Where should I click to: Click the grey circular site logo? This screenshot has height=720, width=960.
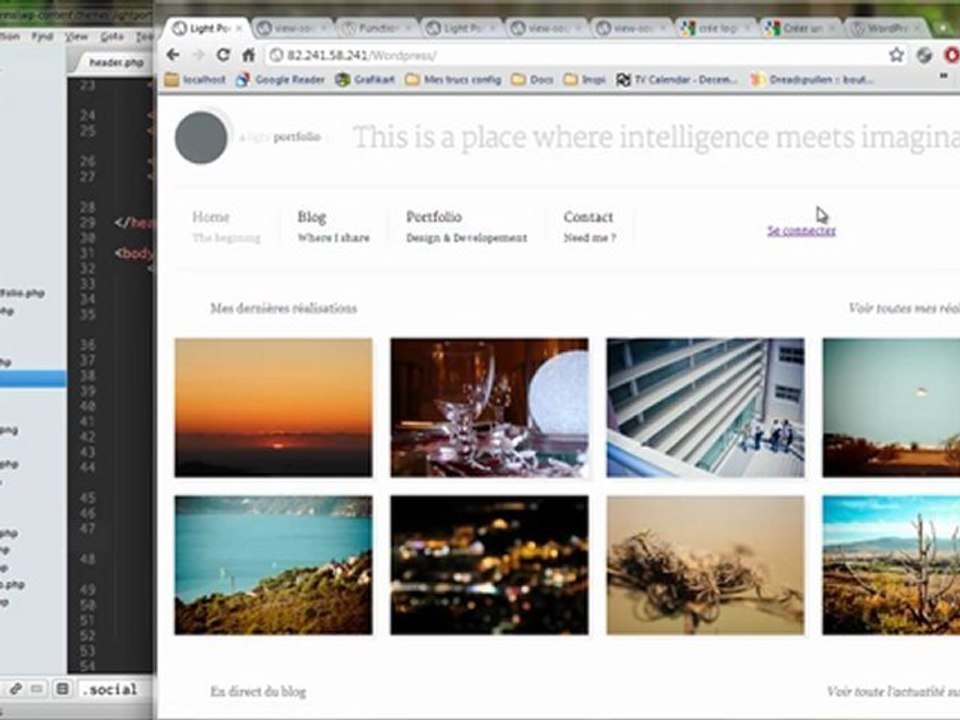pos(201,138)
